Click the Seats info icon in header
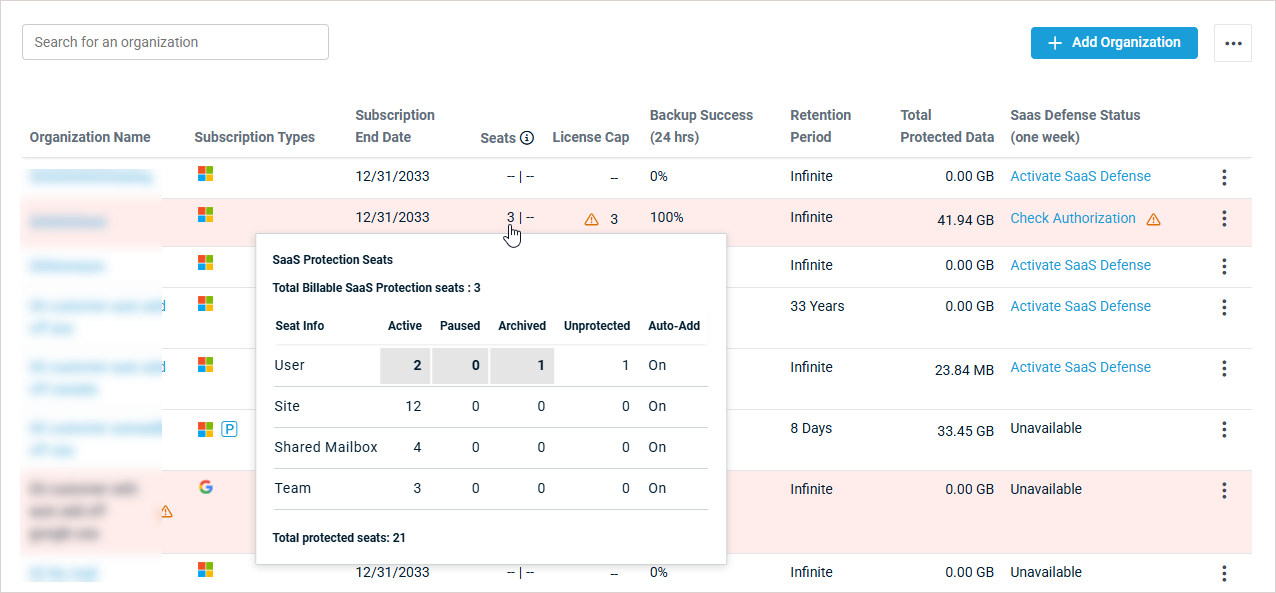Viewport: 1276px width, 593px height. tap(527, 138)
